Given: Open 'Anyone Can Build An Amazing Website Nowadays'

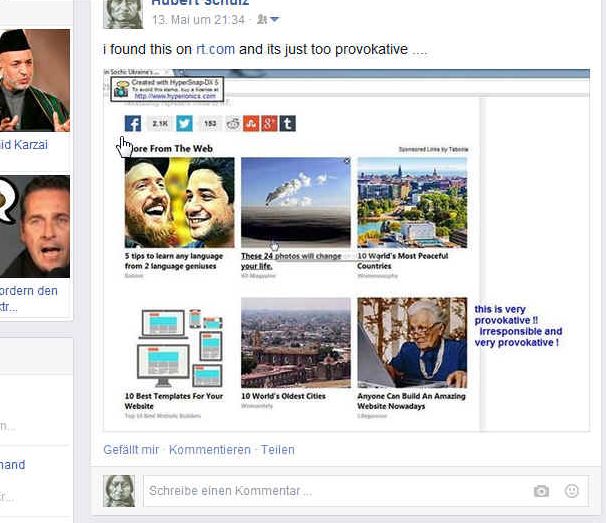Looking at the screenshot, I should click(x=411, y=401).
